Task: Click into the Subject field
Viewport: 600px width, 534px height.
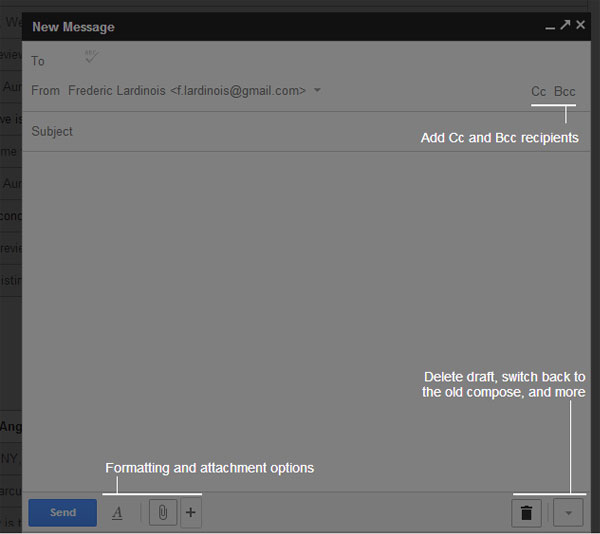Action: (x=306, y=131)
